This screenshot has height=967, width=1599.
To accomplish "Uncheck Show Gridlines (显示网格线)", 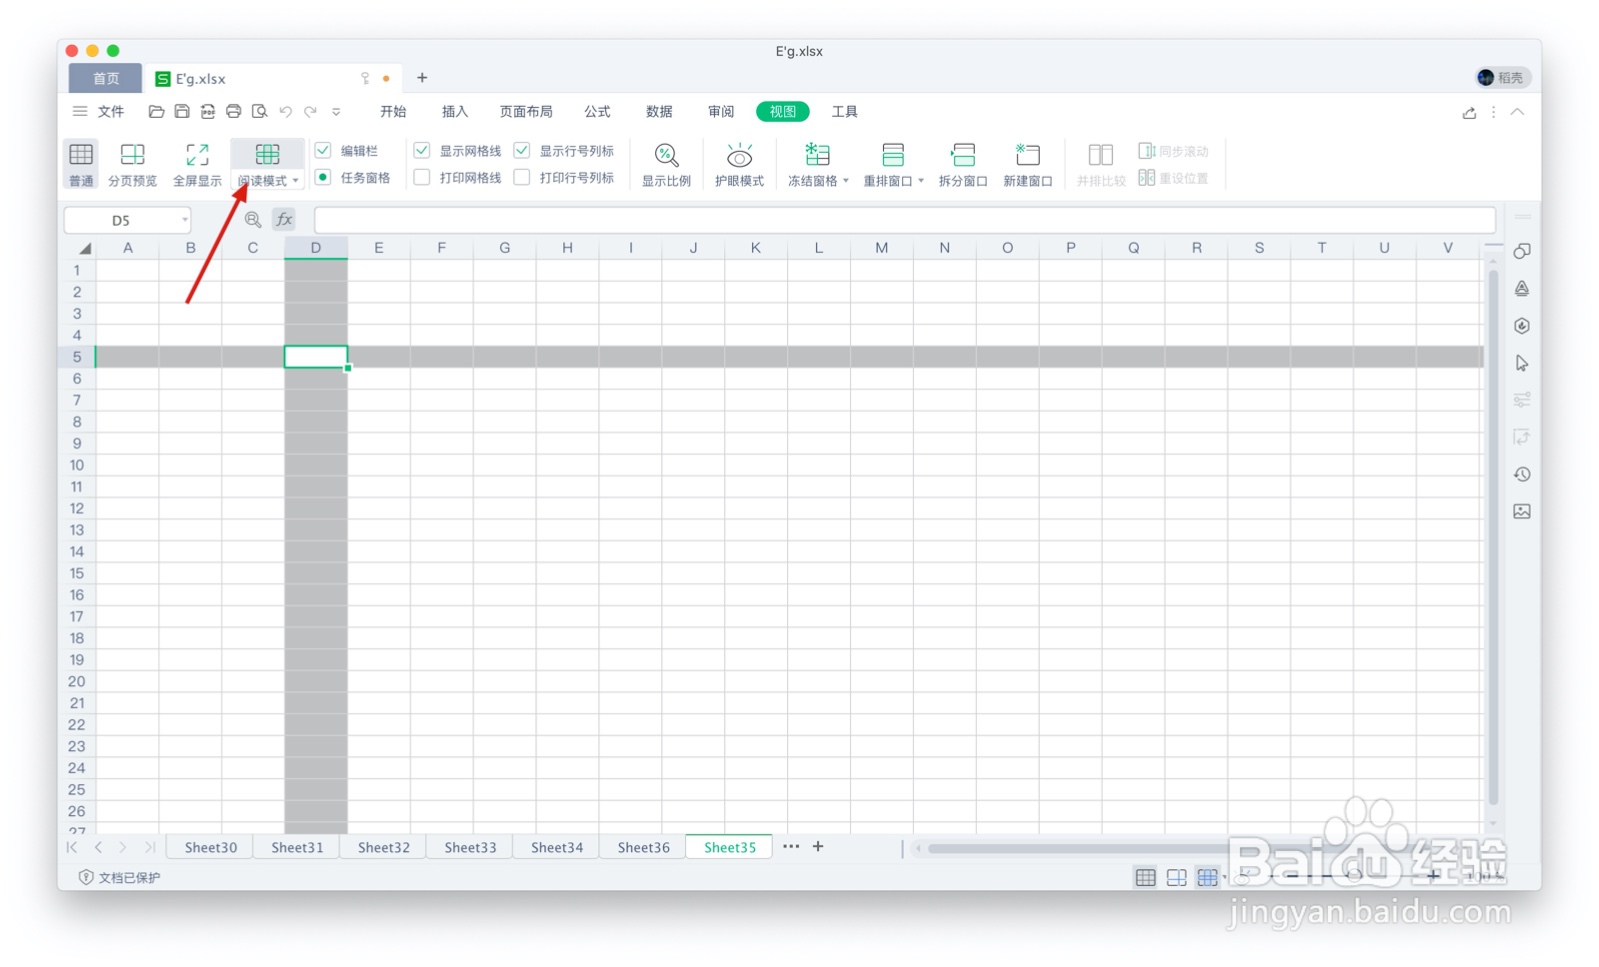I will (422, 150).
